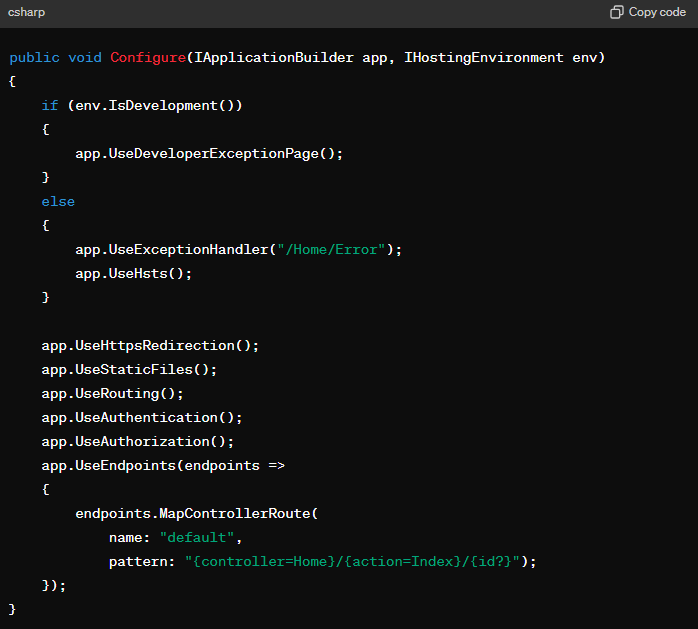The height and width of the screenshot is (629, 698).
Task: Click the else keyword
Action: pyautogui.click(x=58, y=202)
